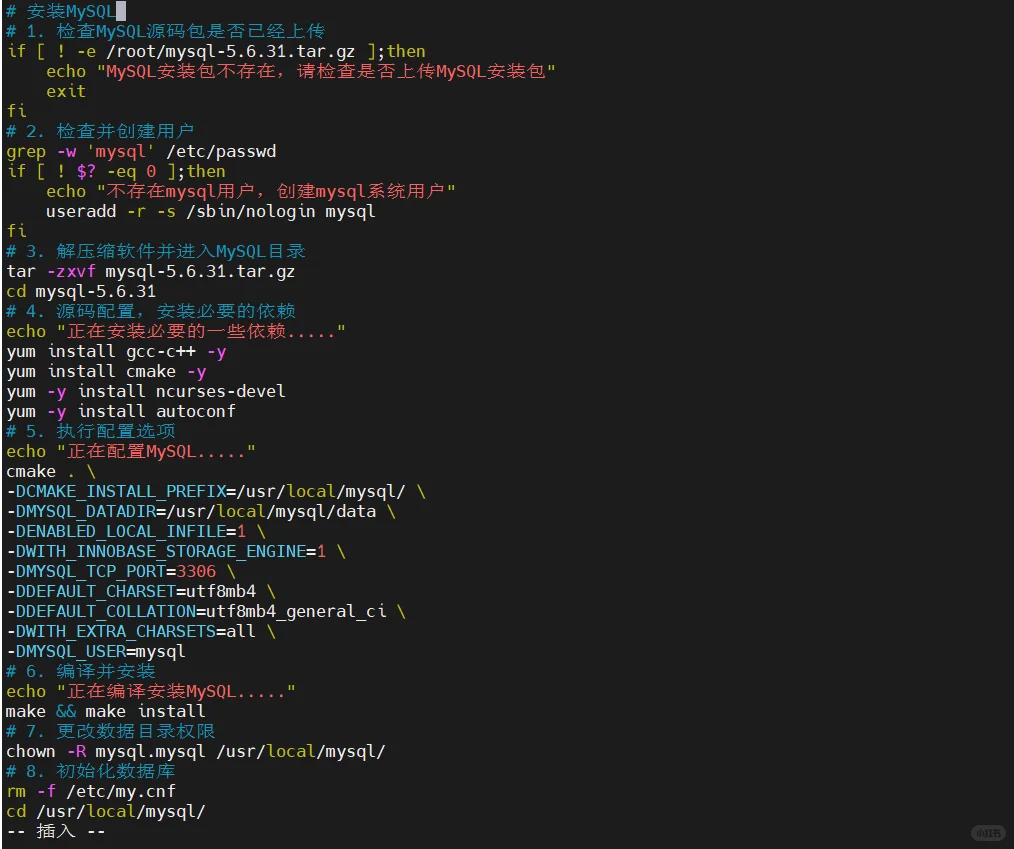Viewport: 1014px width, 849px height.
Task: Click the line 'yum install cmake -y'
Action: (x=106, y=371)
